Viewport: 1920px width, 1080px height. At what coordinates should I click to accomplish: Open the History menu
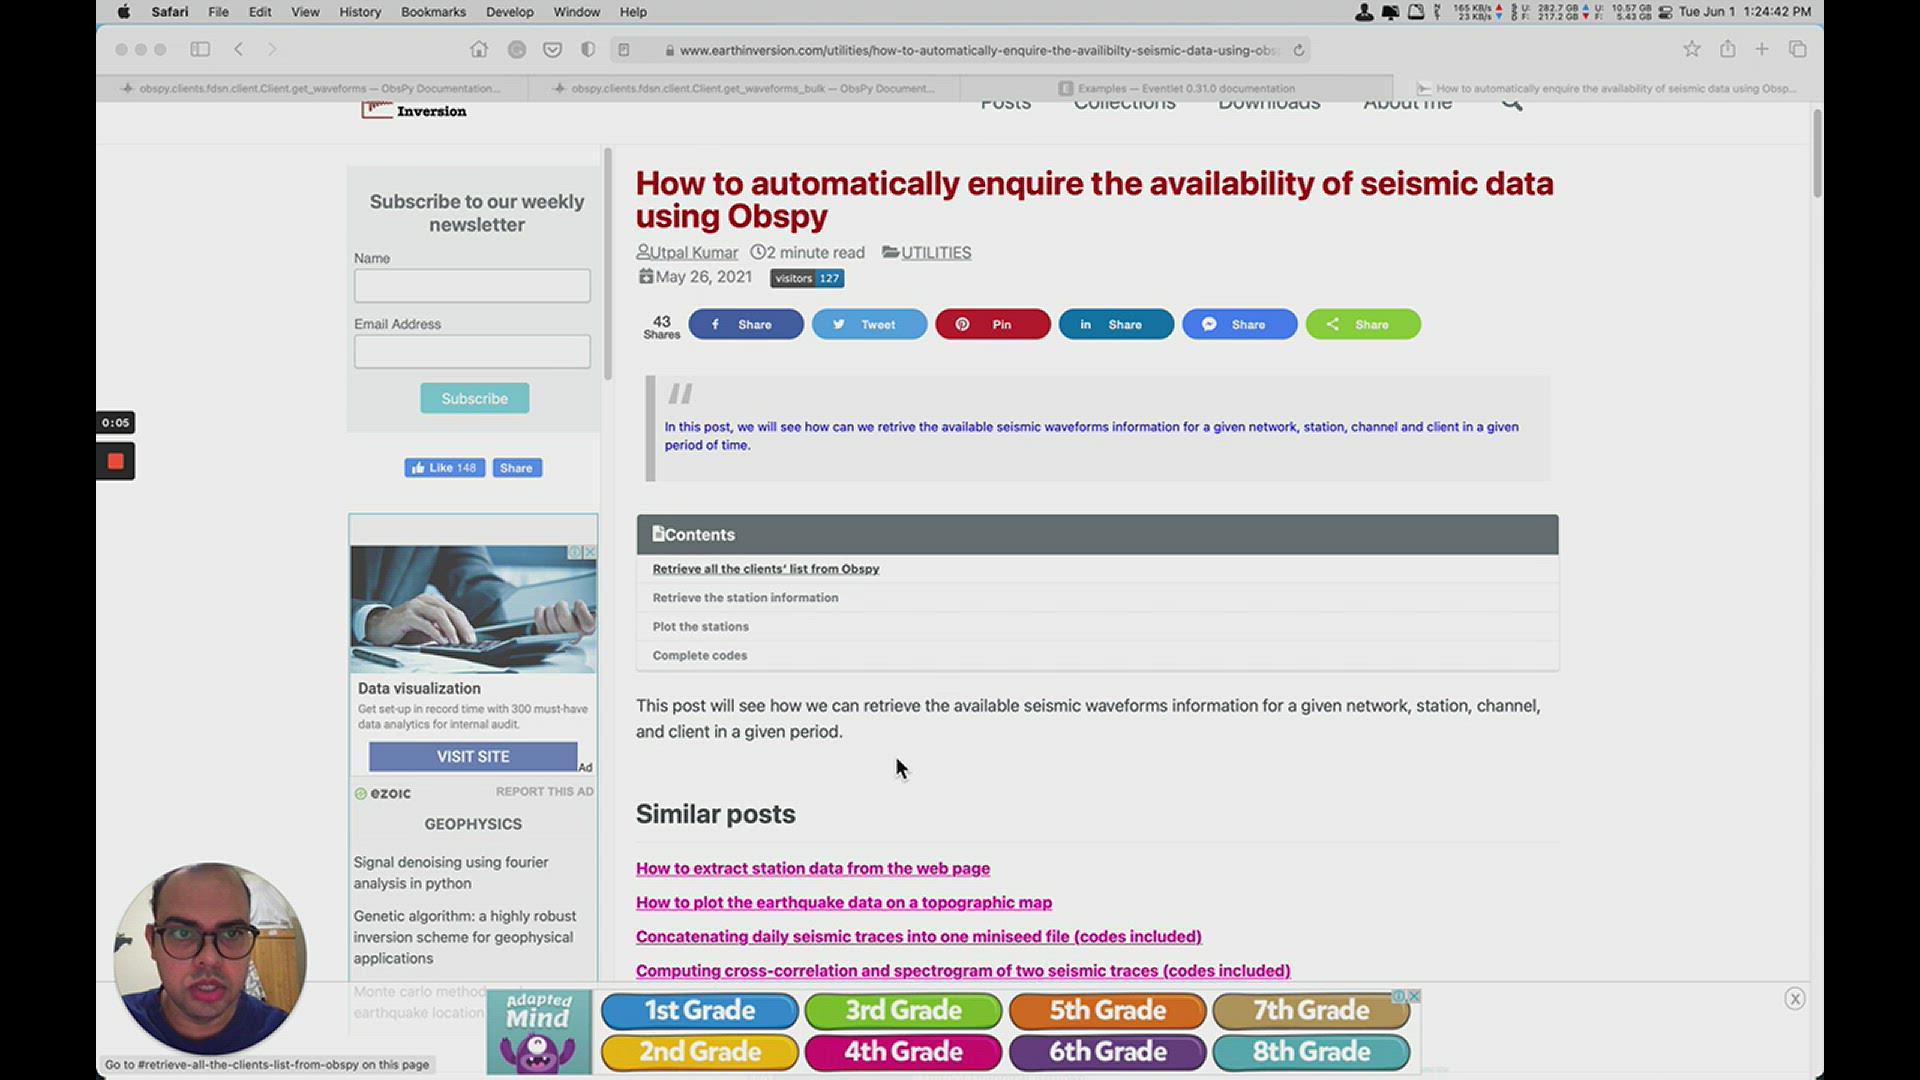coord(360,12)
